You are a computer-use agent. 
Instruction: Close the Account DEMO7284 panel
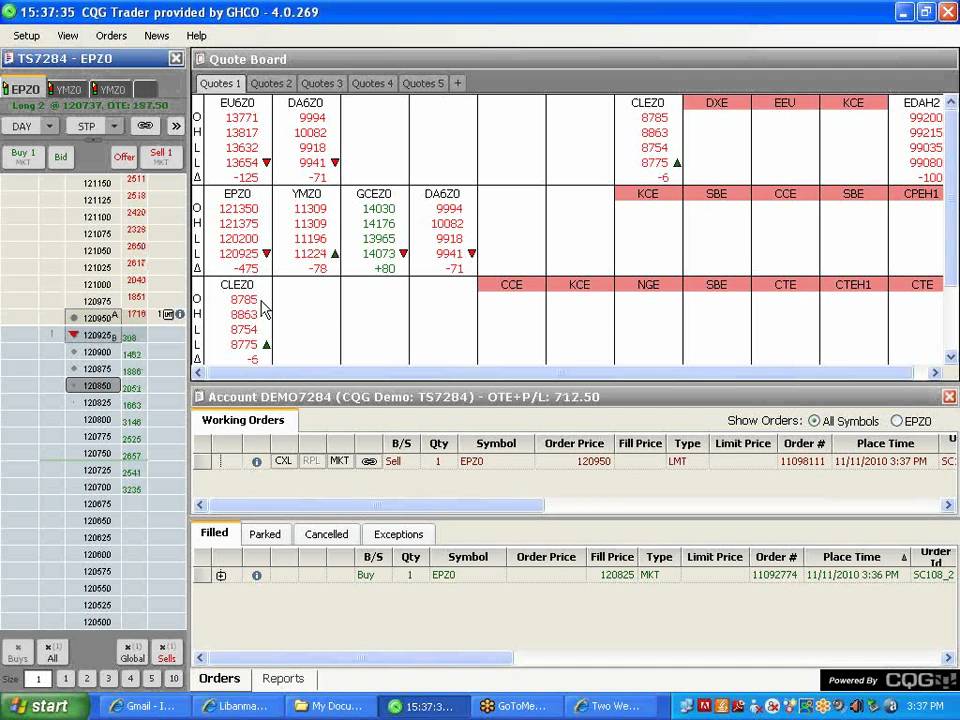coord(949,397)
